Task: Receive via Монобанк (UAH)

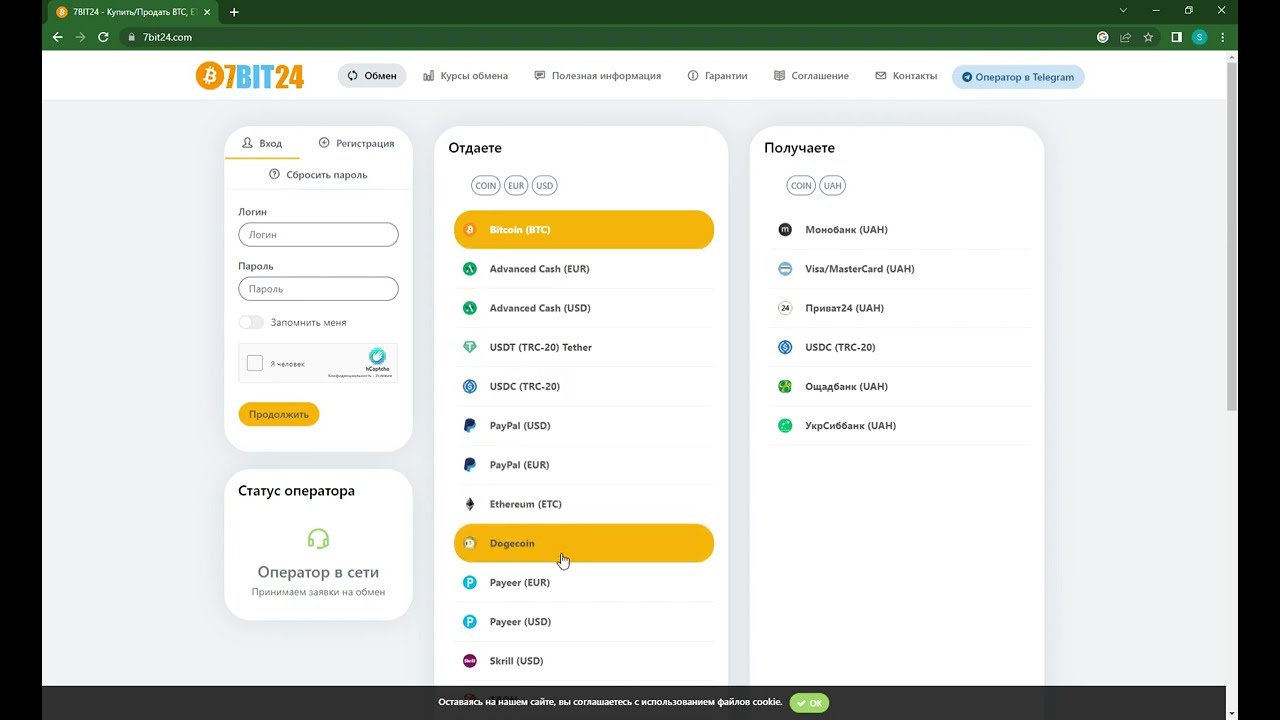Action: 899,230
